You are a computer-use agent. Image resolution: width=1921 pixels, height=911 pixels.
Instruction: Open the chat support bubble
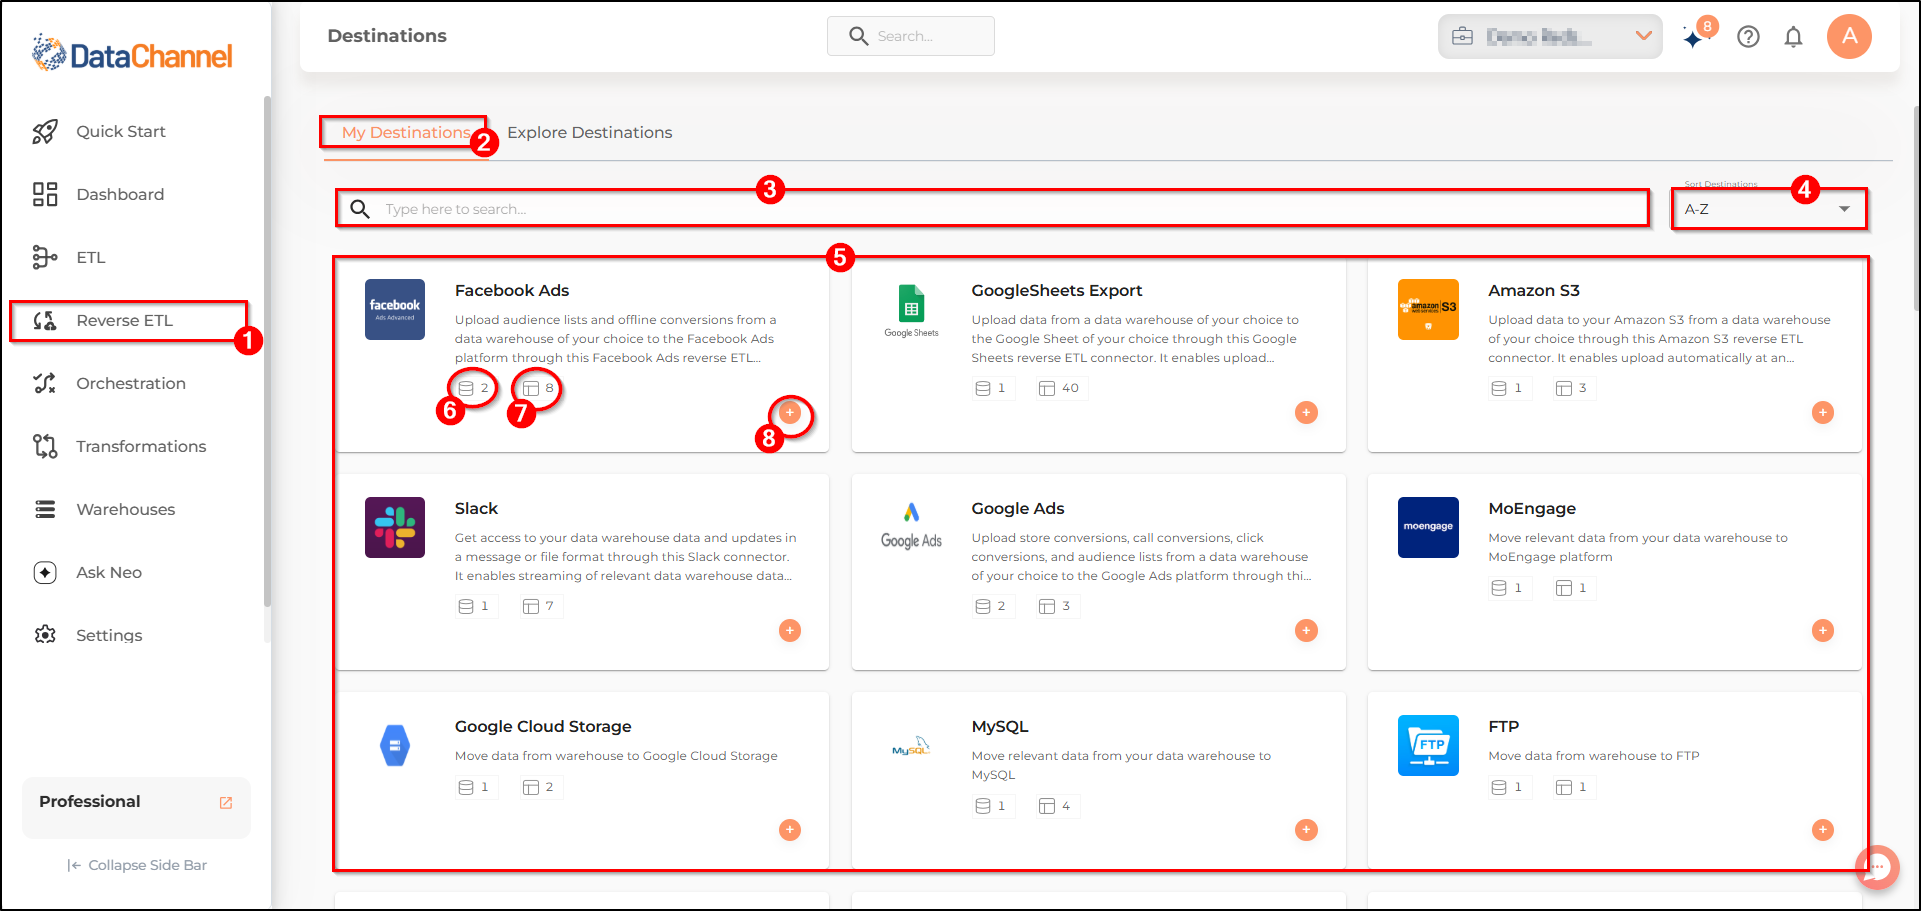point(1877,867)
